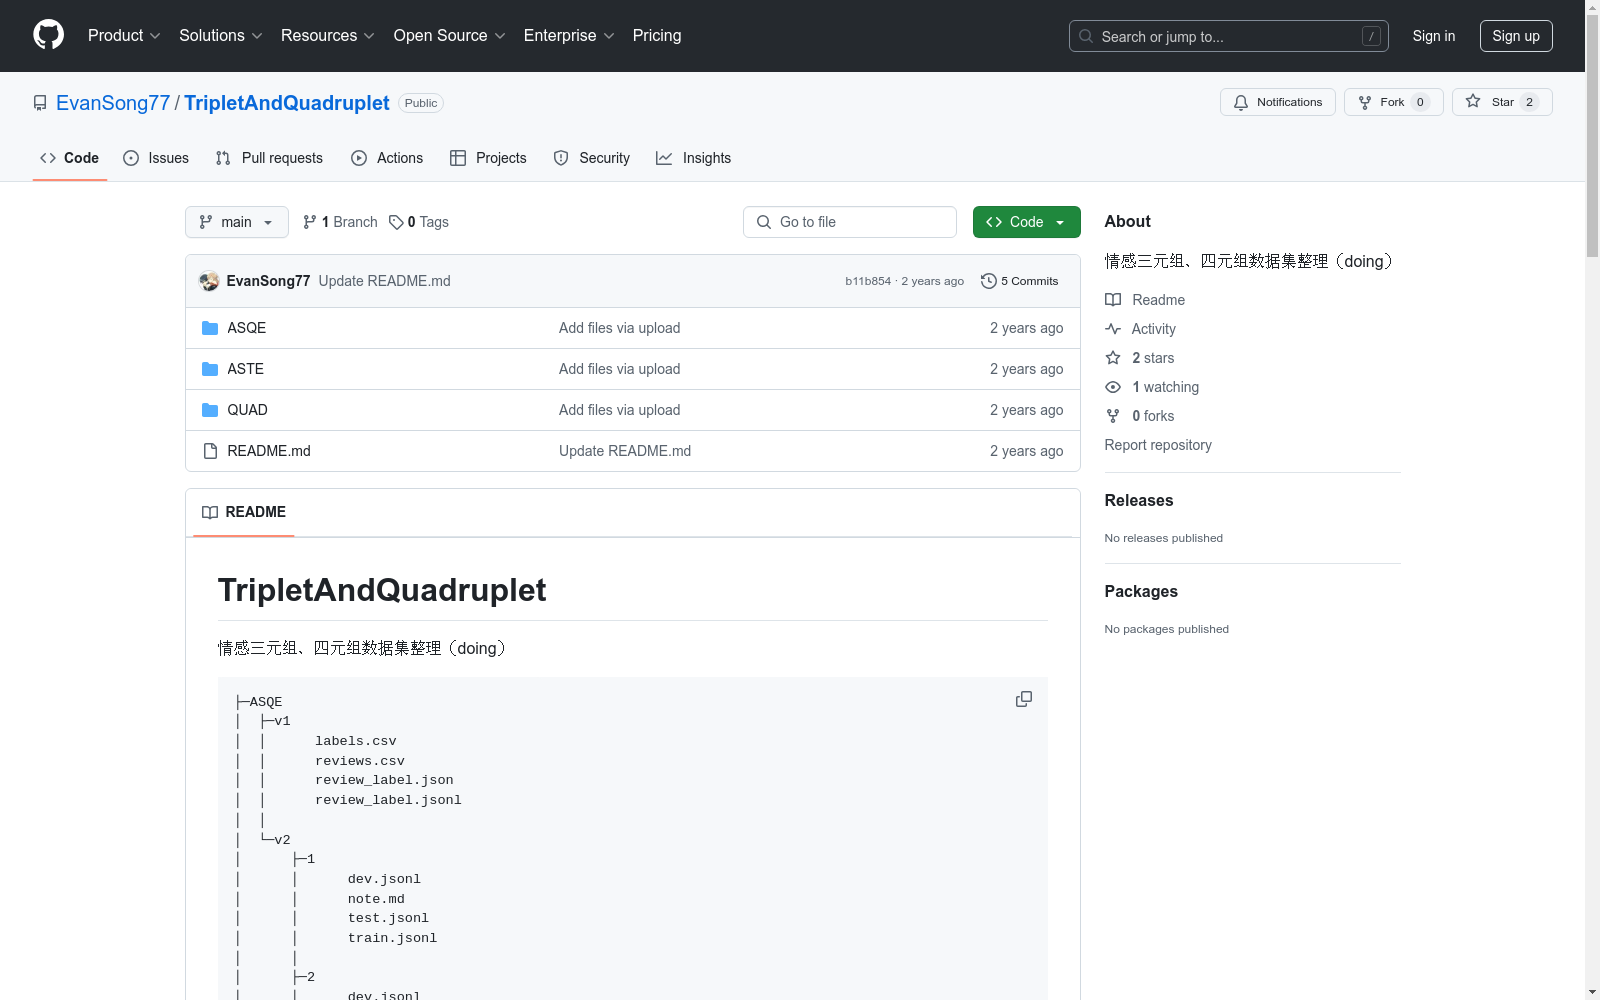1600x1000 pixels.
Task: Open ASTE row's Add files via upload commit
Action: pos(619,369)
